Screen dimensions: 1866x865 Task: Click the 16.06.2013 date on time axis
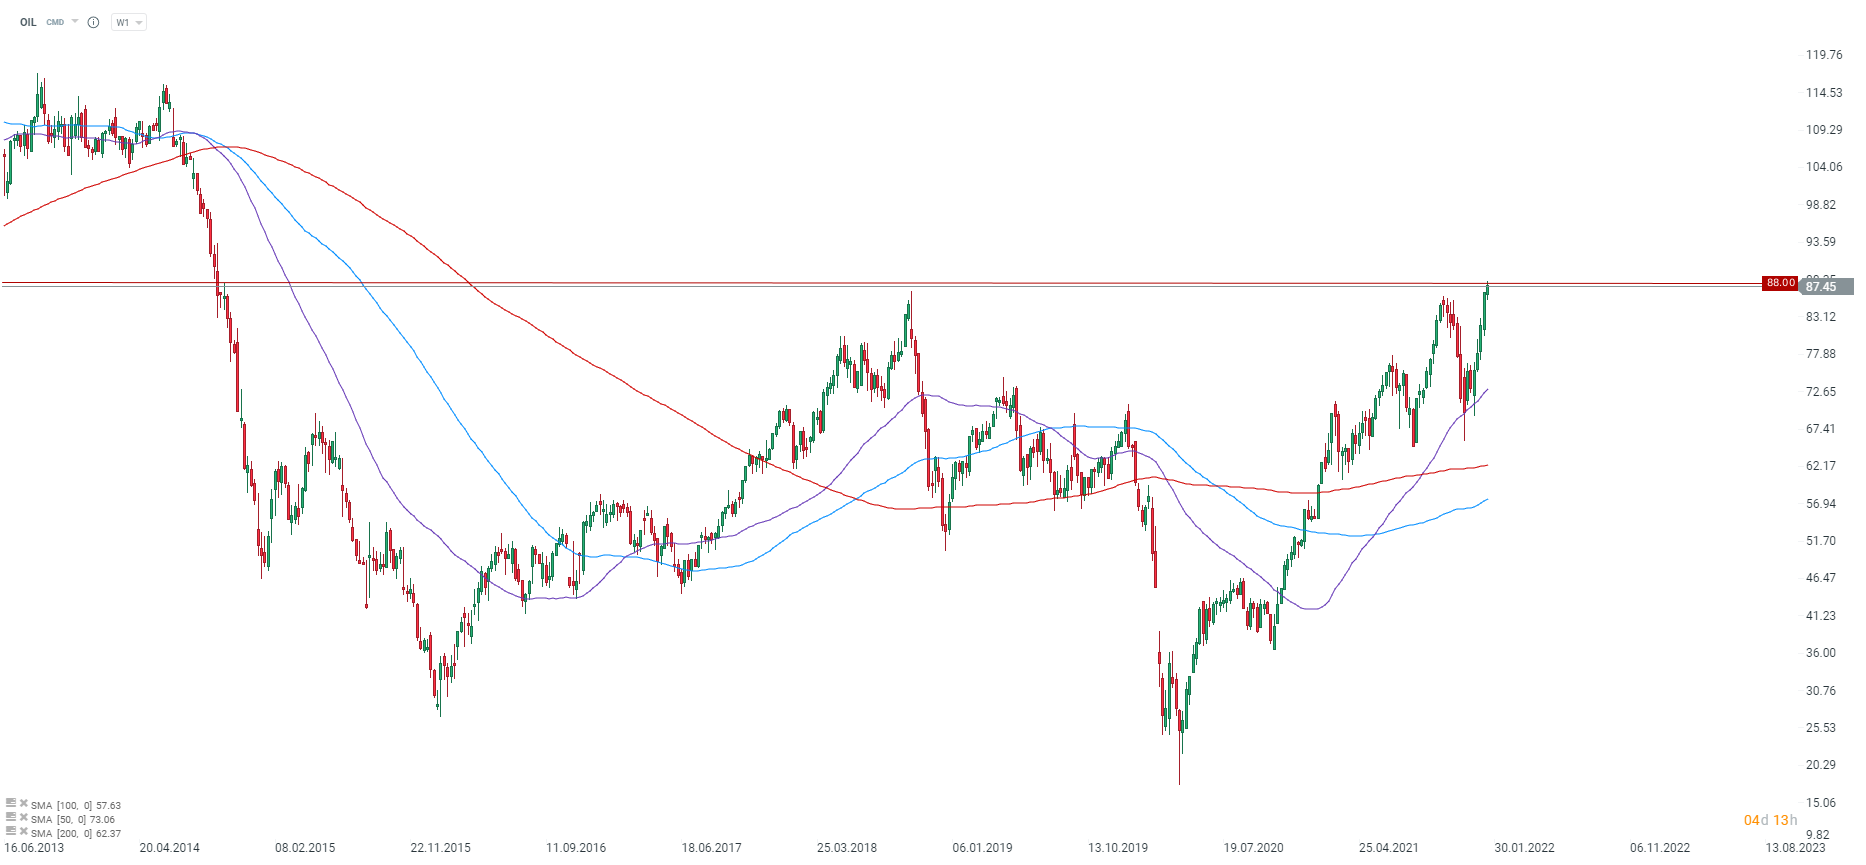[x=34, y=848]
